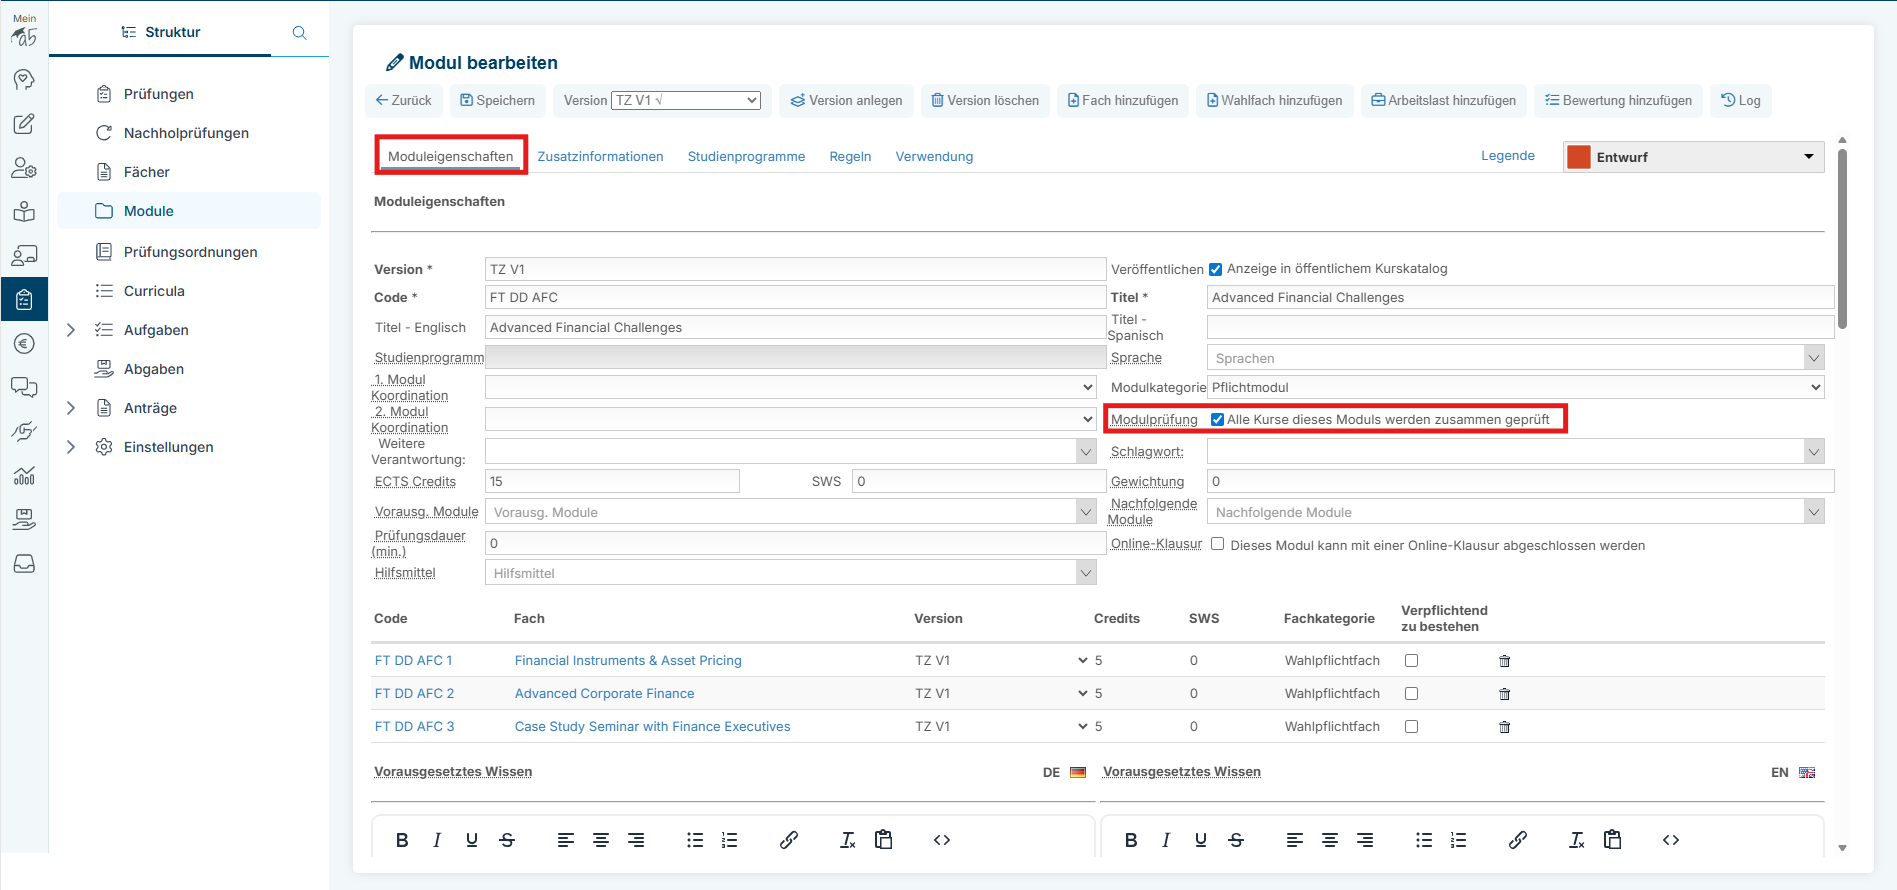Enable the Online-Klausur checkbox
The height and width of the screenshot is (890, 1897).
click(1217, 545)
